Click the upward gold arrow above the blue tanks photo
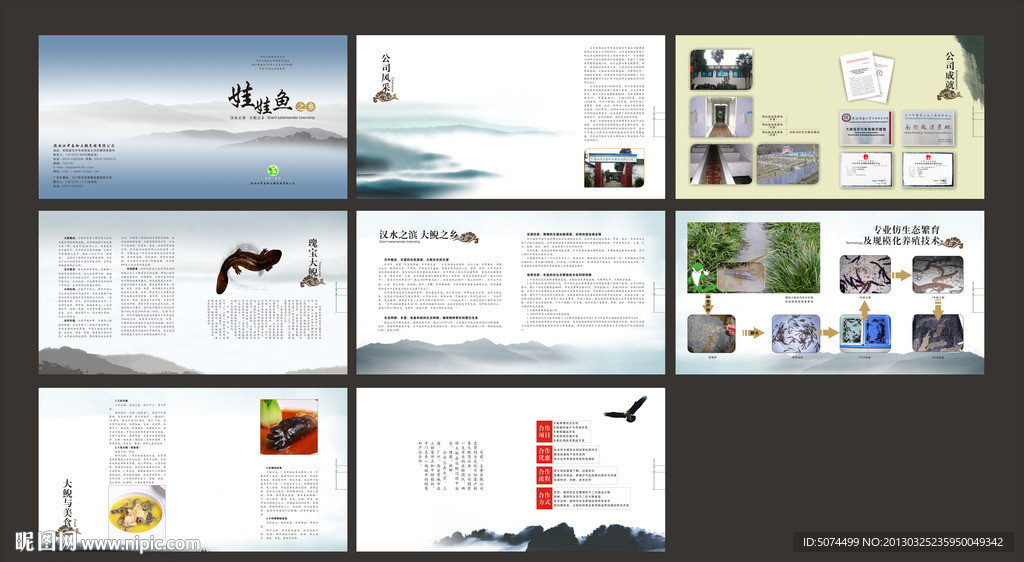The width and height of the screenshot is (1024, 562). [863, 309]
